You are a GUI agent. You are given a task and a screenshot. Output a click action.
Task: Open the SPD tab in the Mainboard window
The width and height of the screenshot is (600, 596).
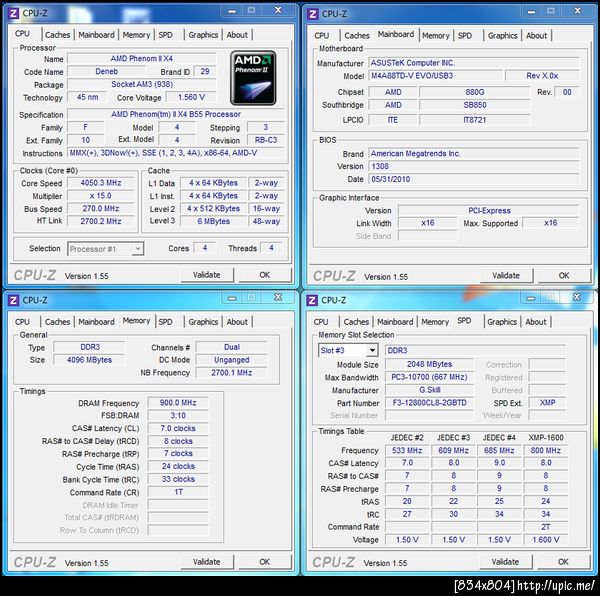(x=465, y=36)
